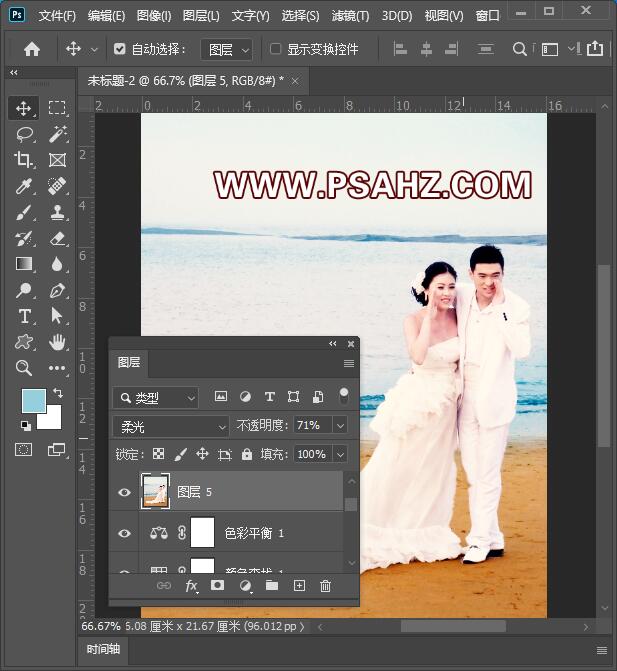This screenshot has width=617, height=671.
Task: Select the Rectangular Marquee tool
Action: click(57, 108)
